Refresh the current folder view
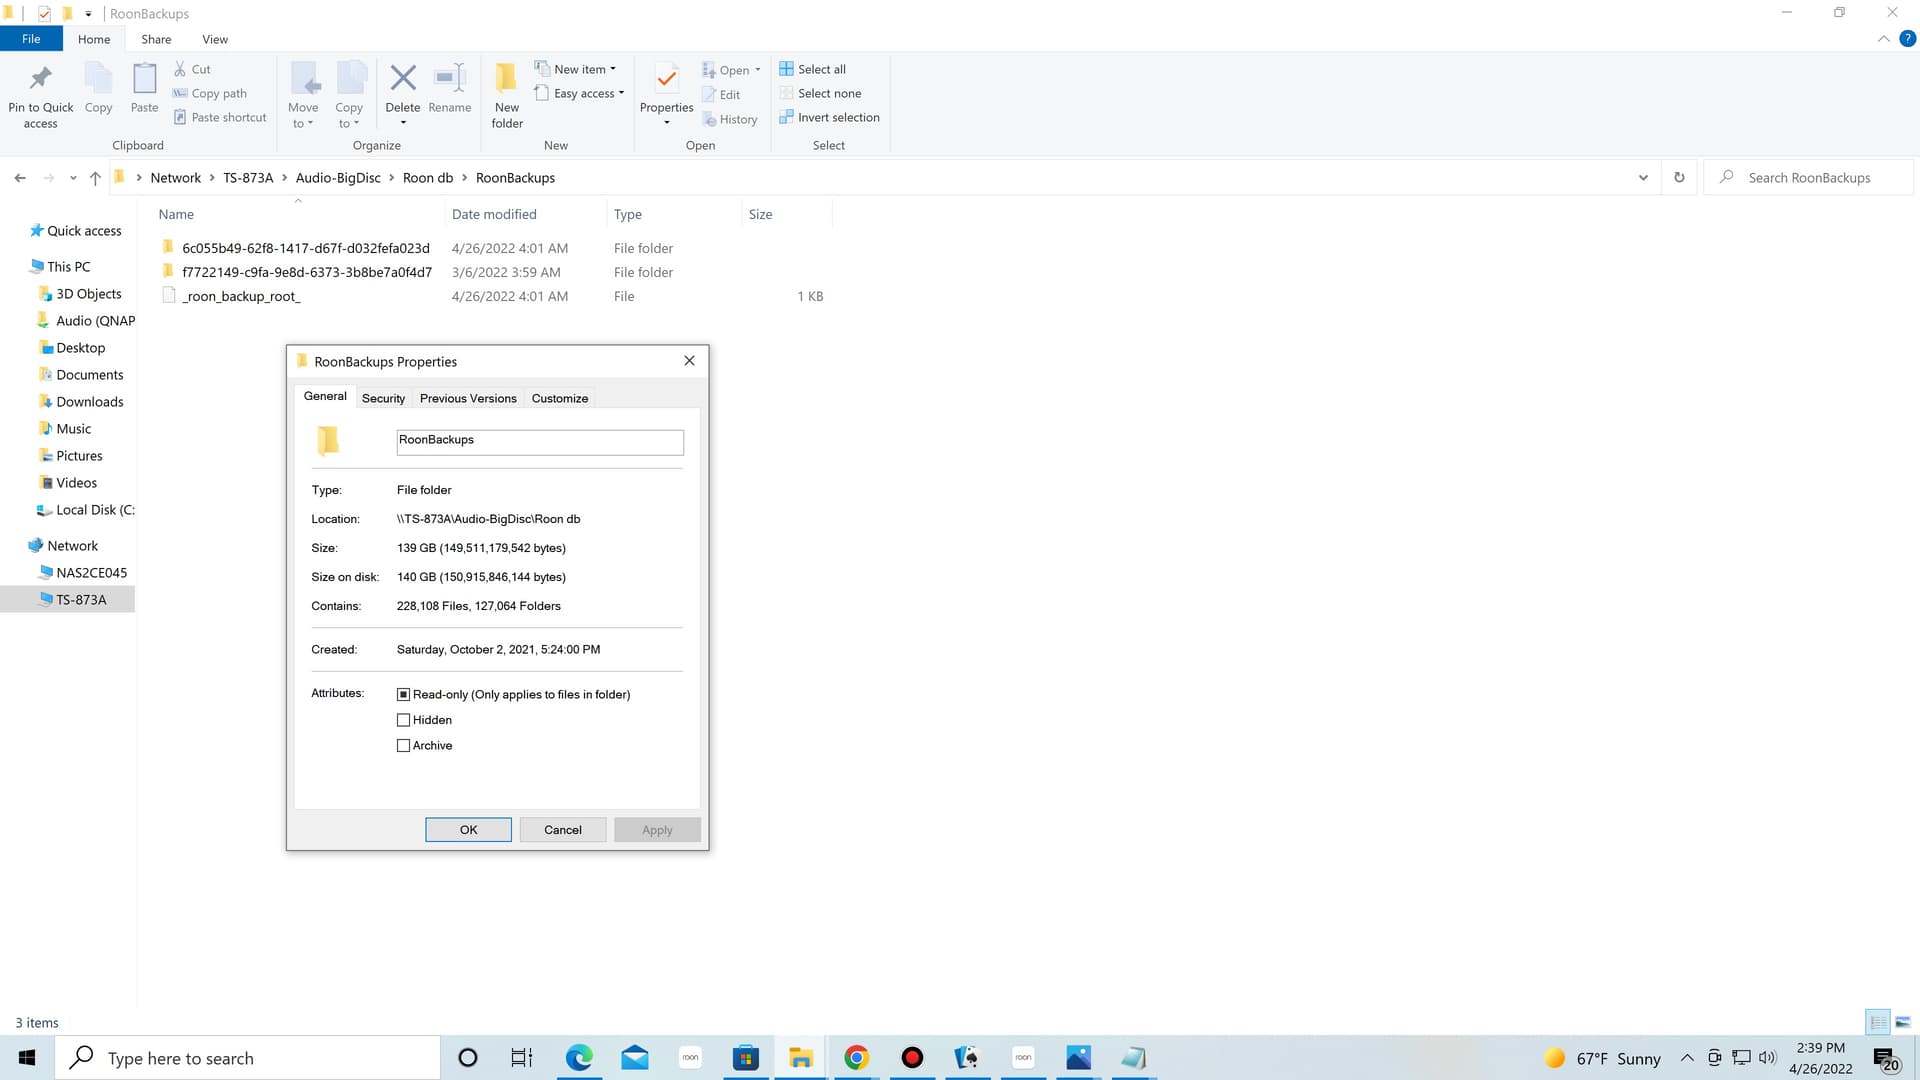The width and height of the screenshot is (1920, 1080). (1679, 178)
